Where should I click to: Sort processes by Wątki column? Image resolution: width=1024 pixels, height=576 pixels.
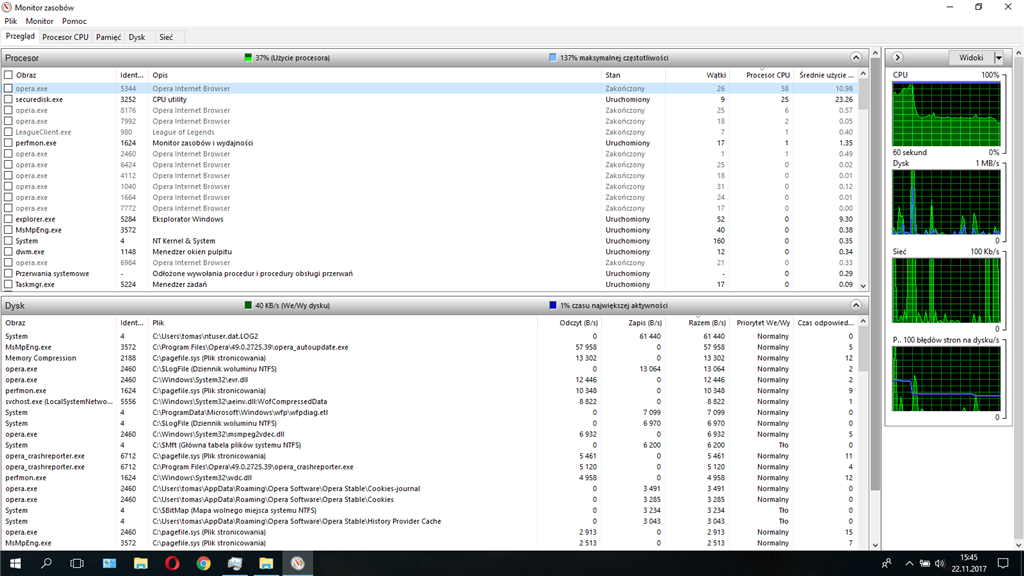697,75
